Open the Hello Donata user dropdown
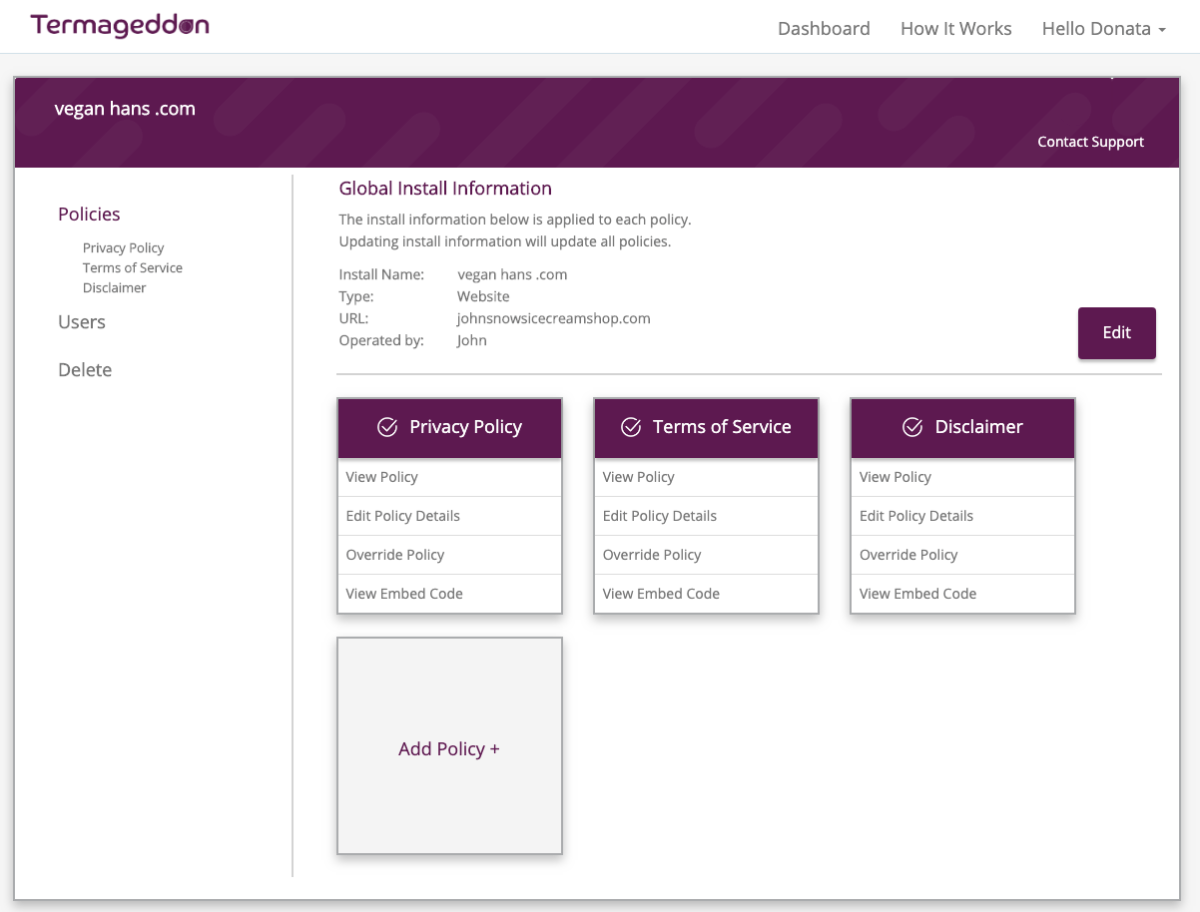The image size is (1200, 912). [x=1104, y=28]
